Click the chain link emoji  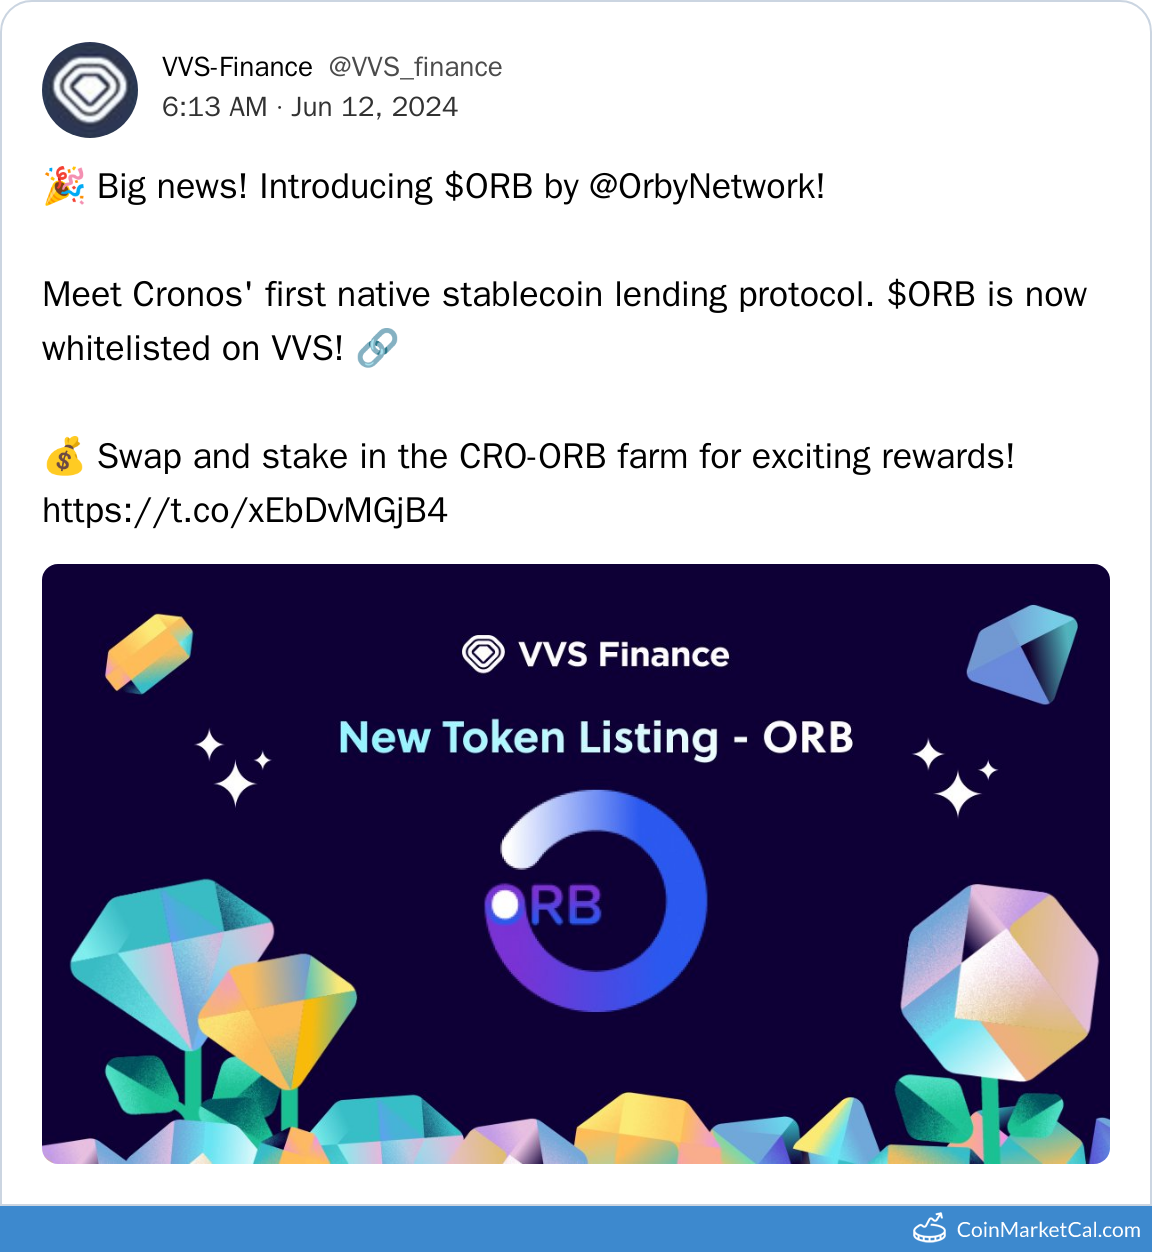[x=377, y=348]
